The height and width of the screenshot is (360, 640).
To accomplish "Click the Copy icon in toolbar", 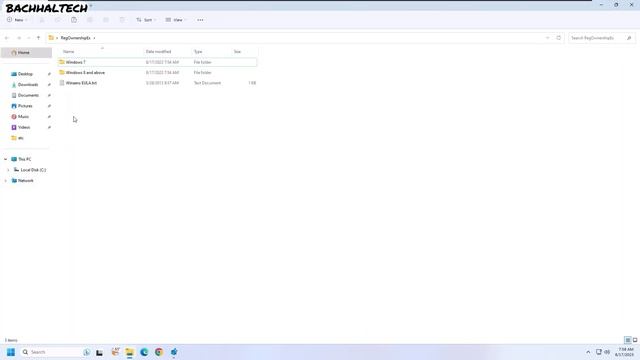I will tap(58, 20).
